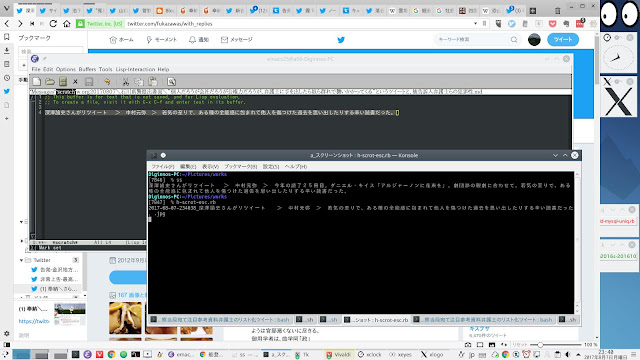This screenshot has height=360, width=640.
Task: Click Twitter keyword search box
Action: click(x=471, y=40)
